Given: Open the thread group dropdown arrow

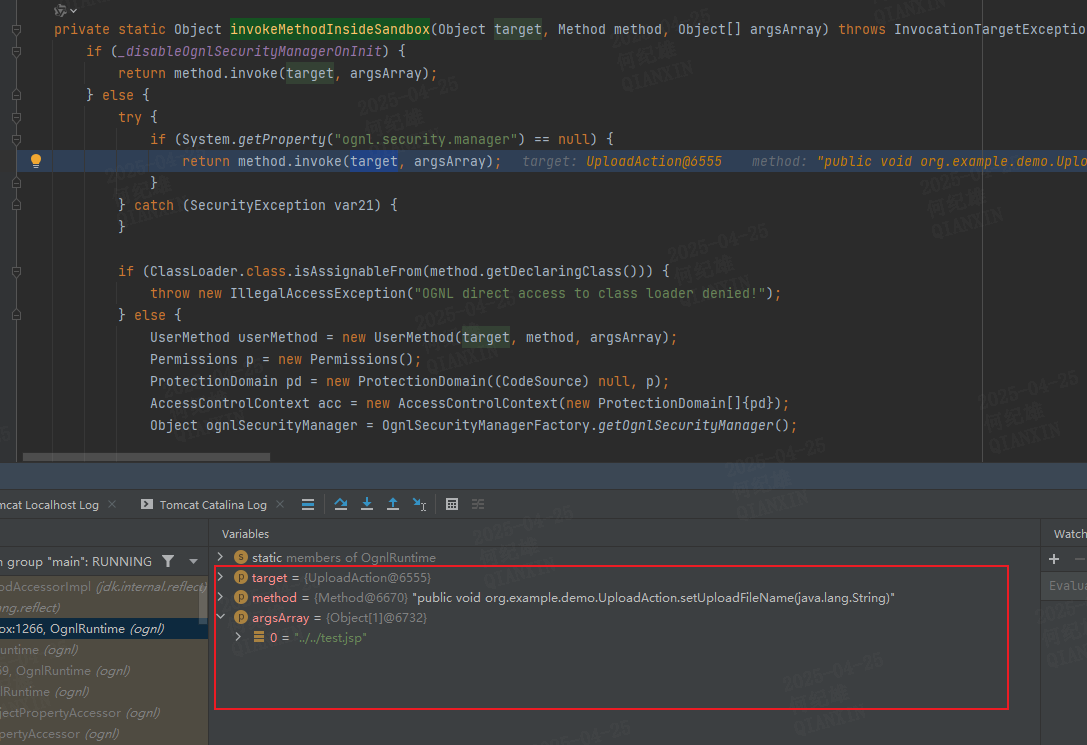Looking at the screenshot, I should point(193,561).
